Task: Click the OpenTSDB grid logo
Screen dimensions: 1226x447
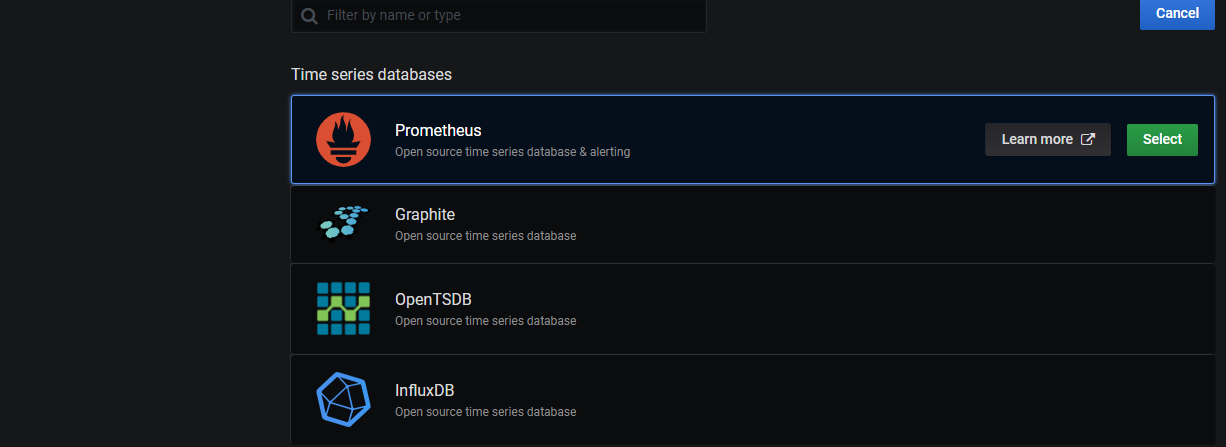Action: click(x=343, y=308)
